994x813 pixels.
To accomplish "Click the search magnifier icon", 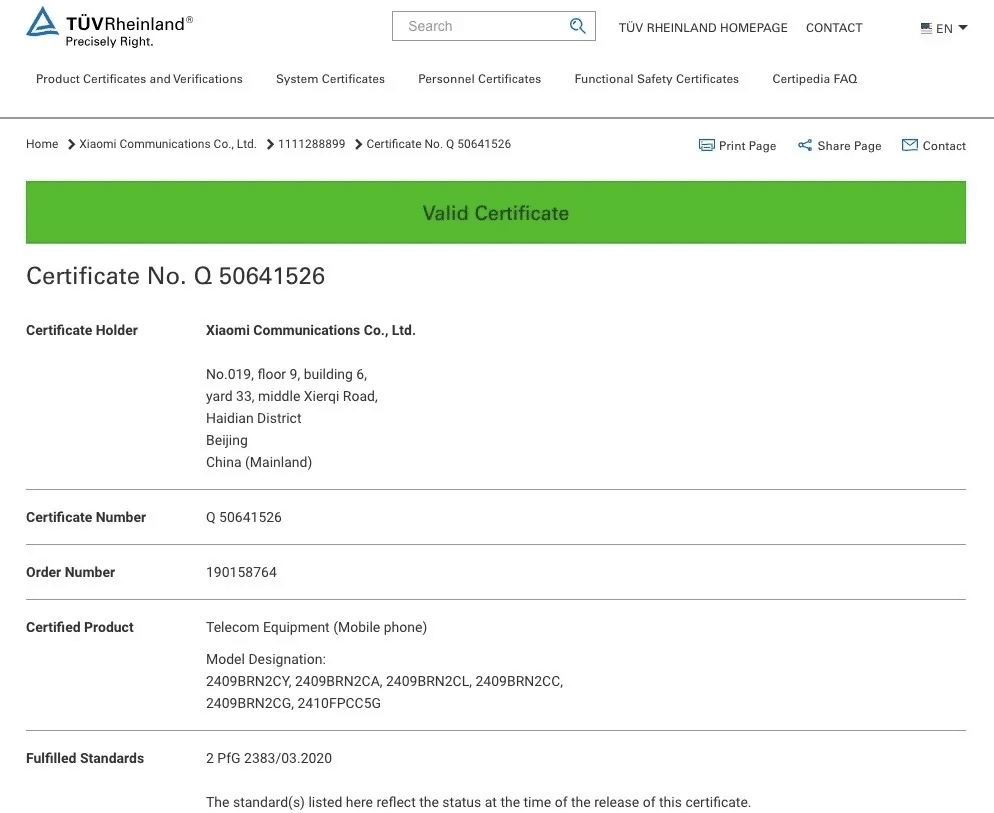I will [577, 26].
